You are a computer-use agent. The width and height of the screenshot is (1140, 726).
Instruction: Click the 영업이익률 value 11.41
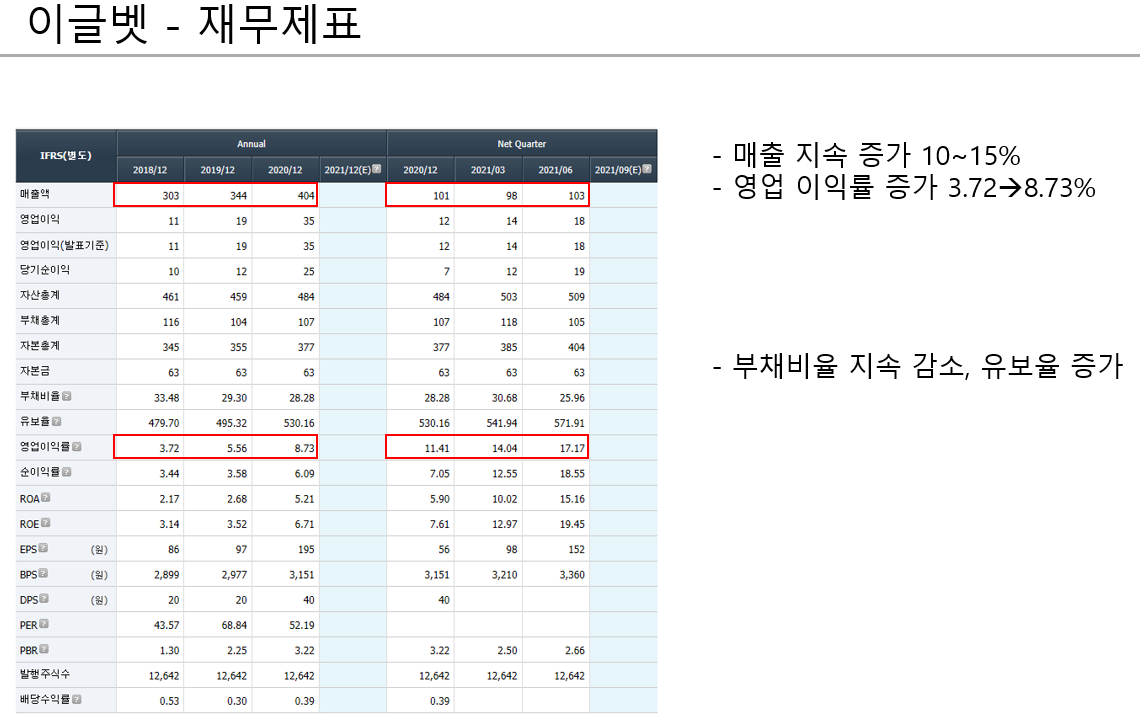point(437,448)
